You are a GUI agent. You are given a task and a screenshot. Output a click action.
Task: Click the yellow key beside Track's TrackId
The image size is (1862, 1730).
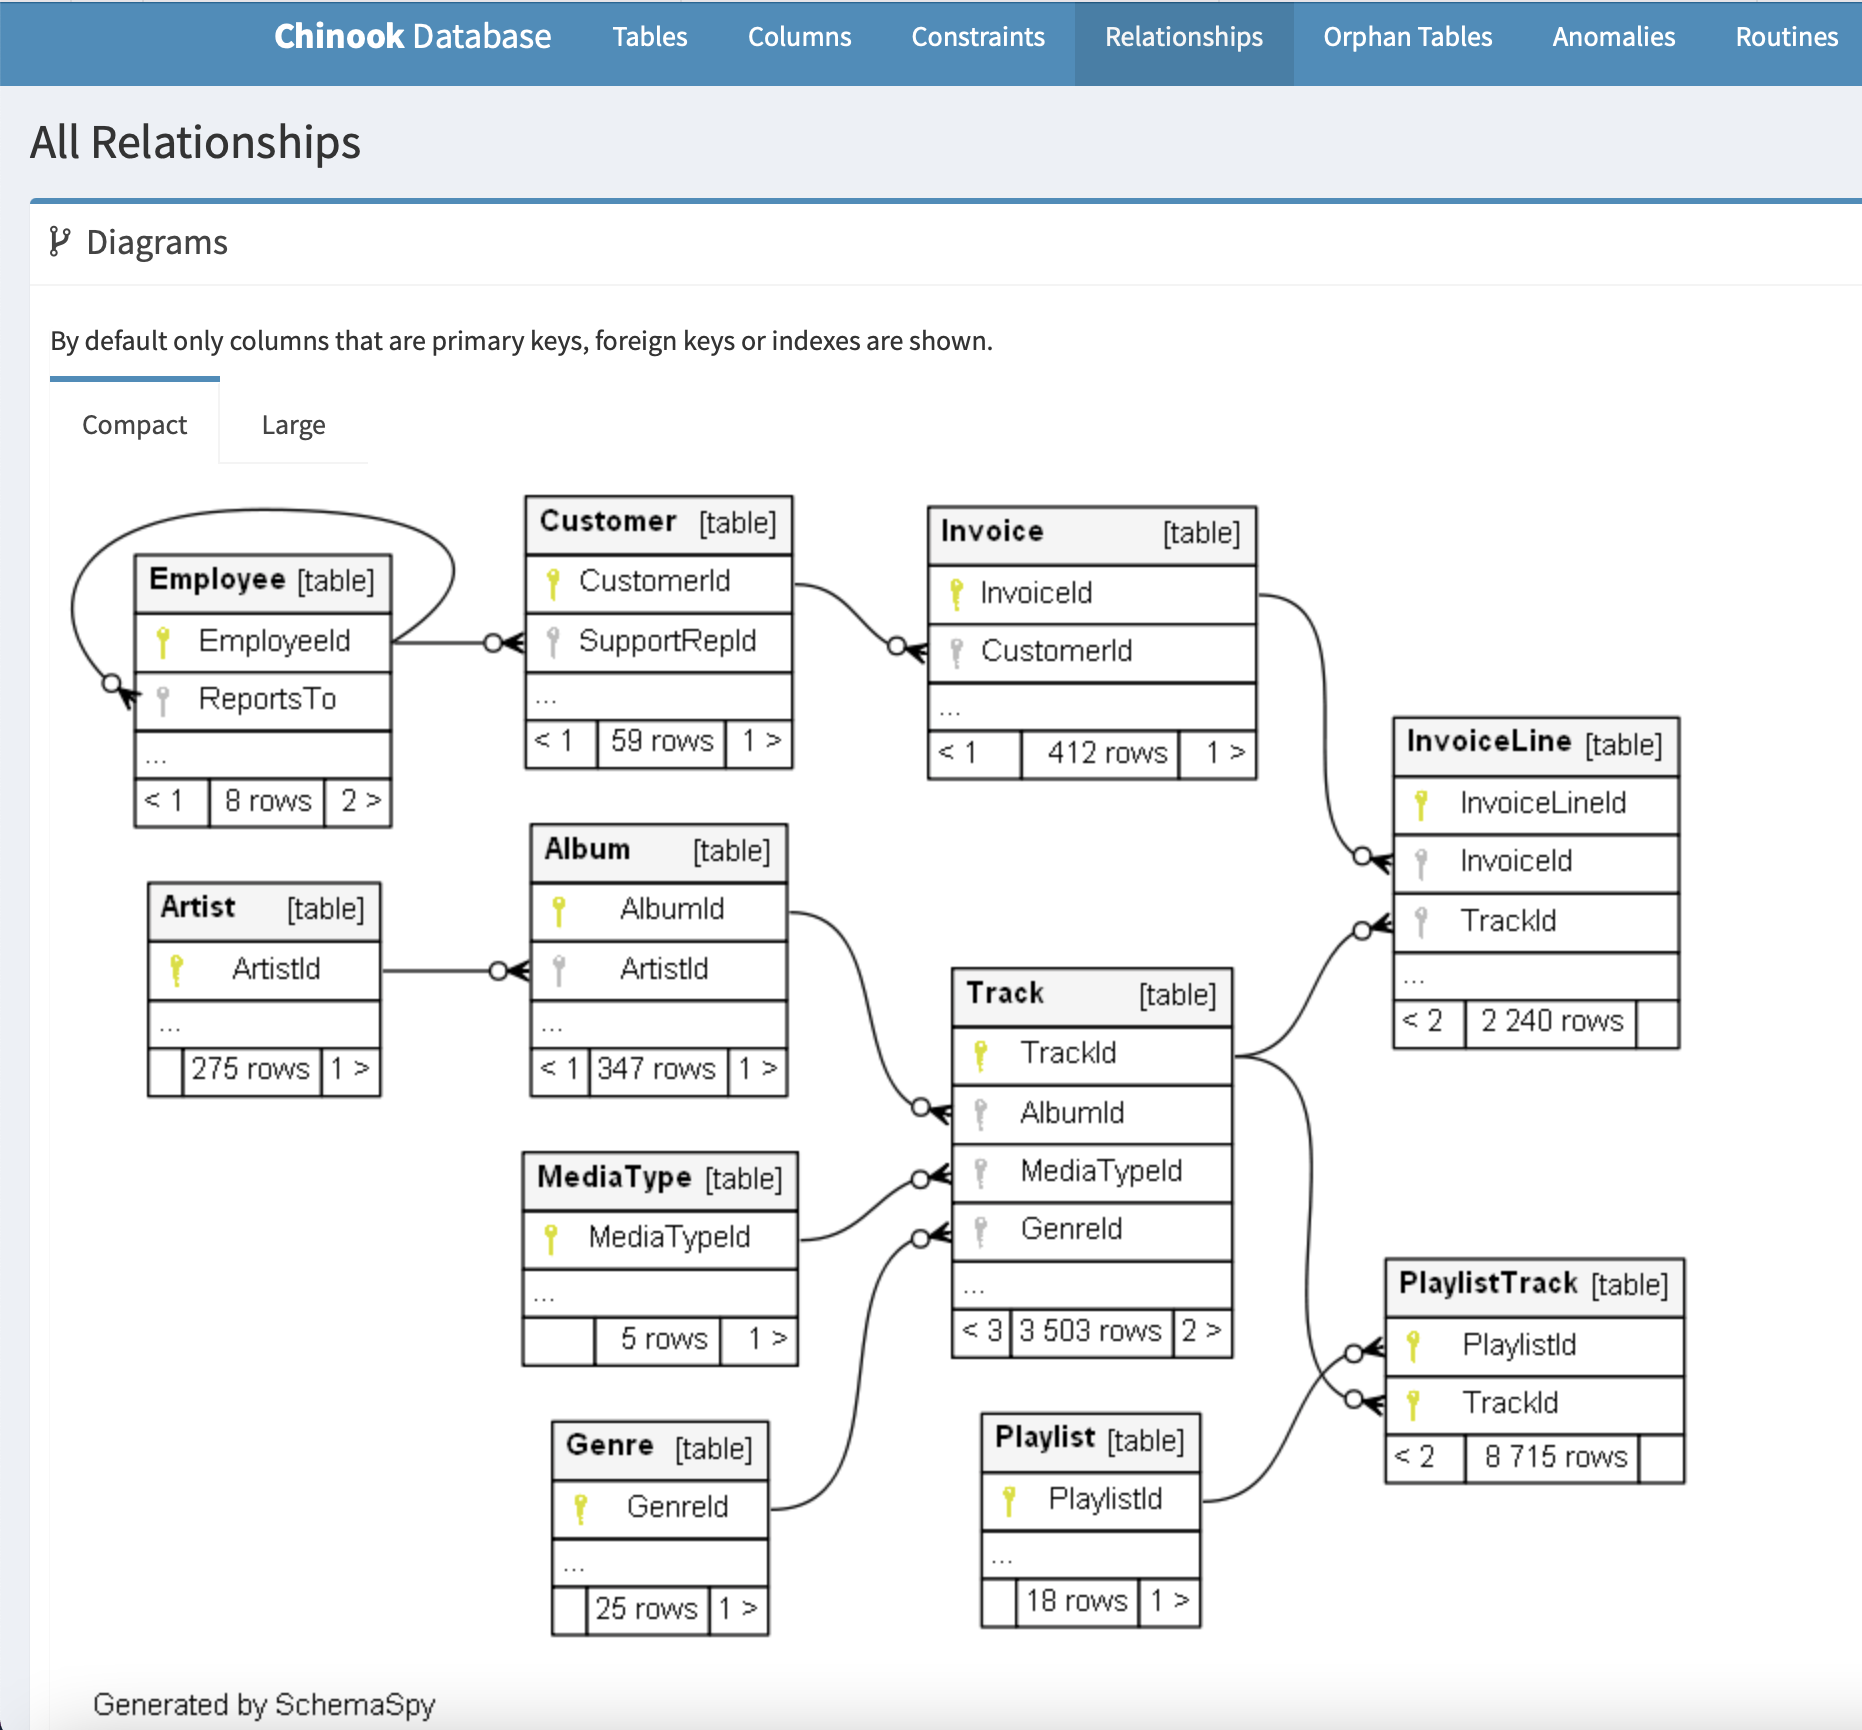tap(981, 1054)
